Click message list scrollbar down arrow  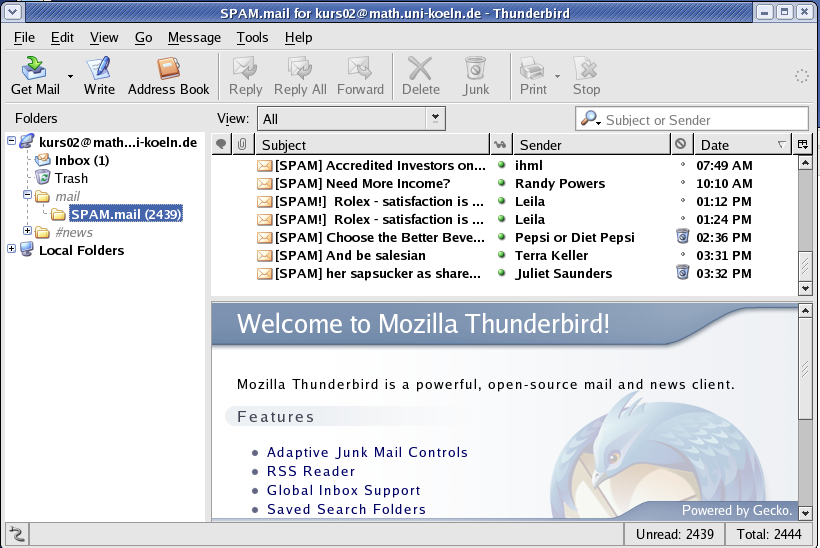coord(805,288)
